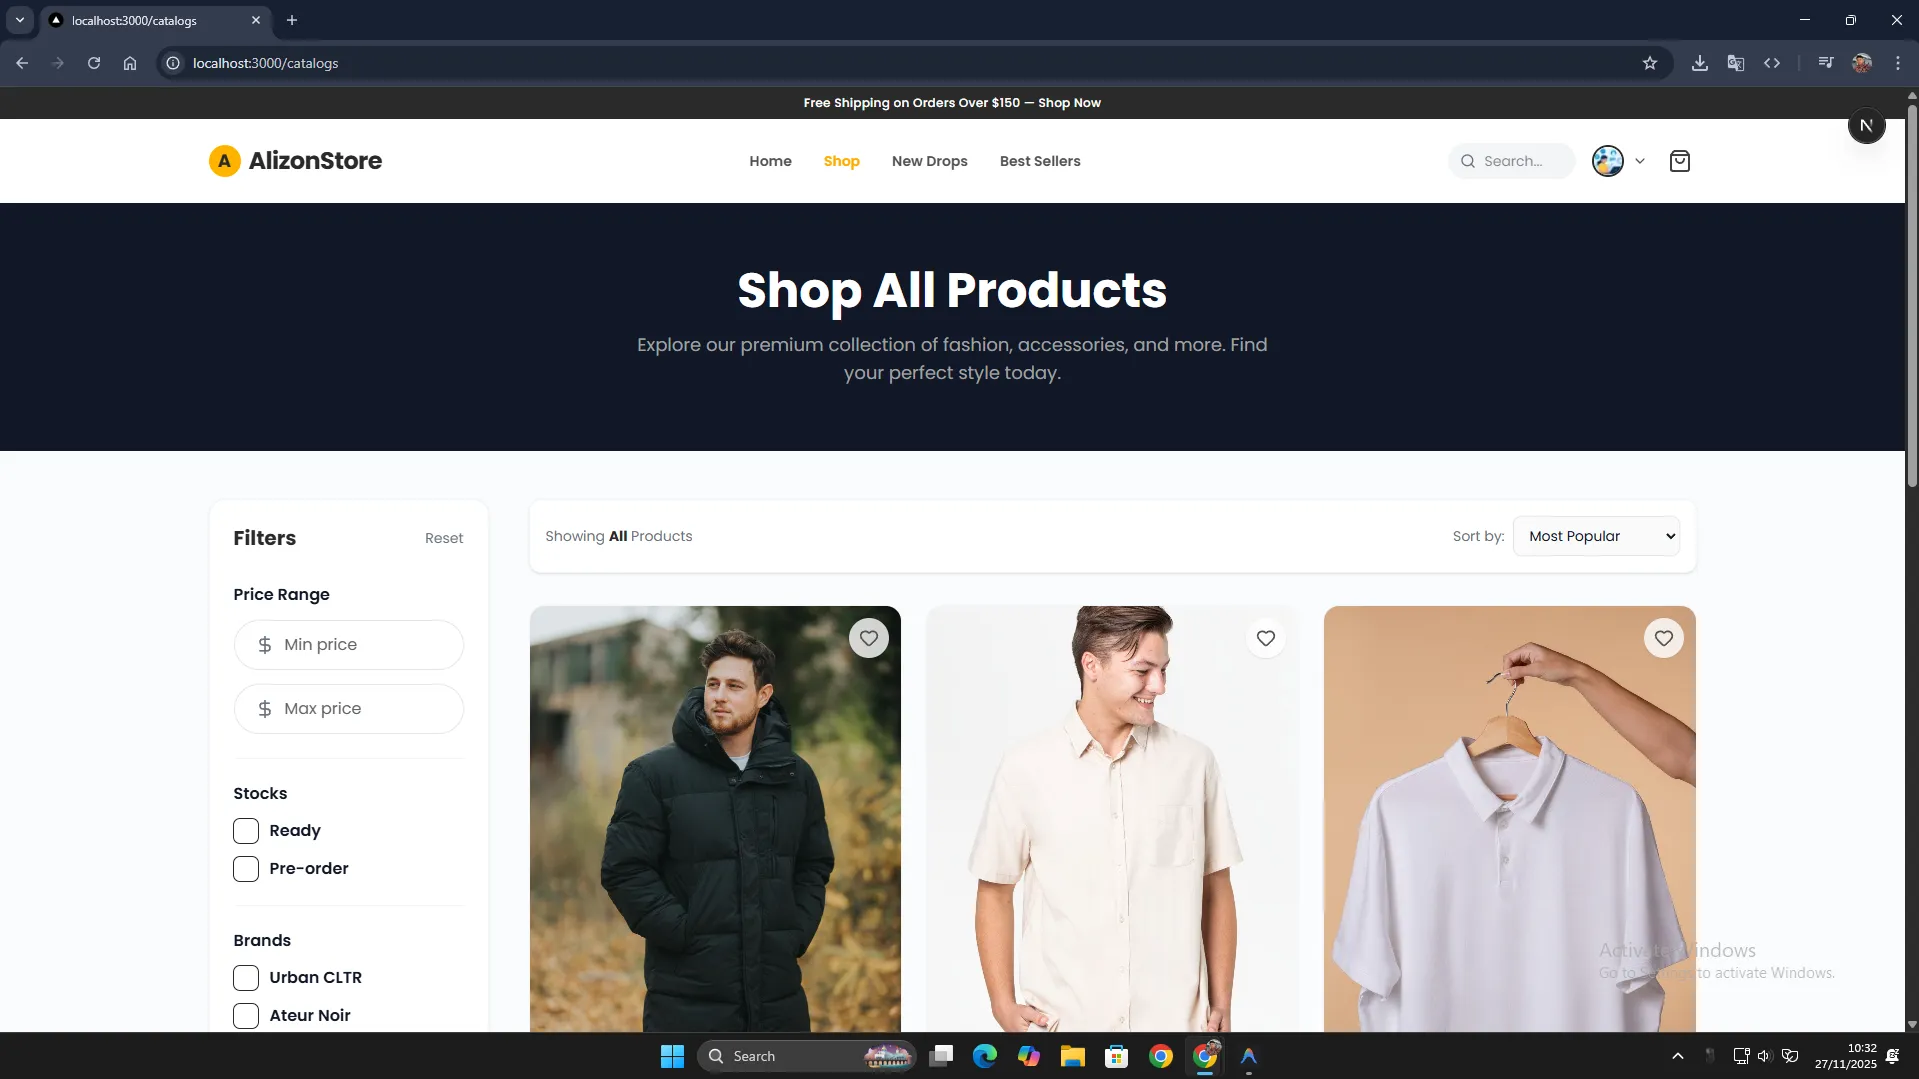Screen dimensions: 1919x1079
Task: Click heart icon on white polo shirt
Action: 1663,638
